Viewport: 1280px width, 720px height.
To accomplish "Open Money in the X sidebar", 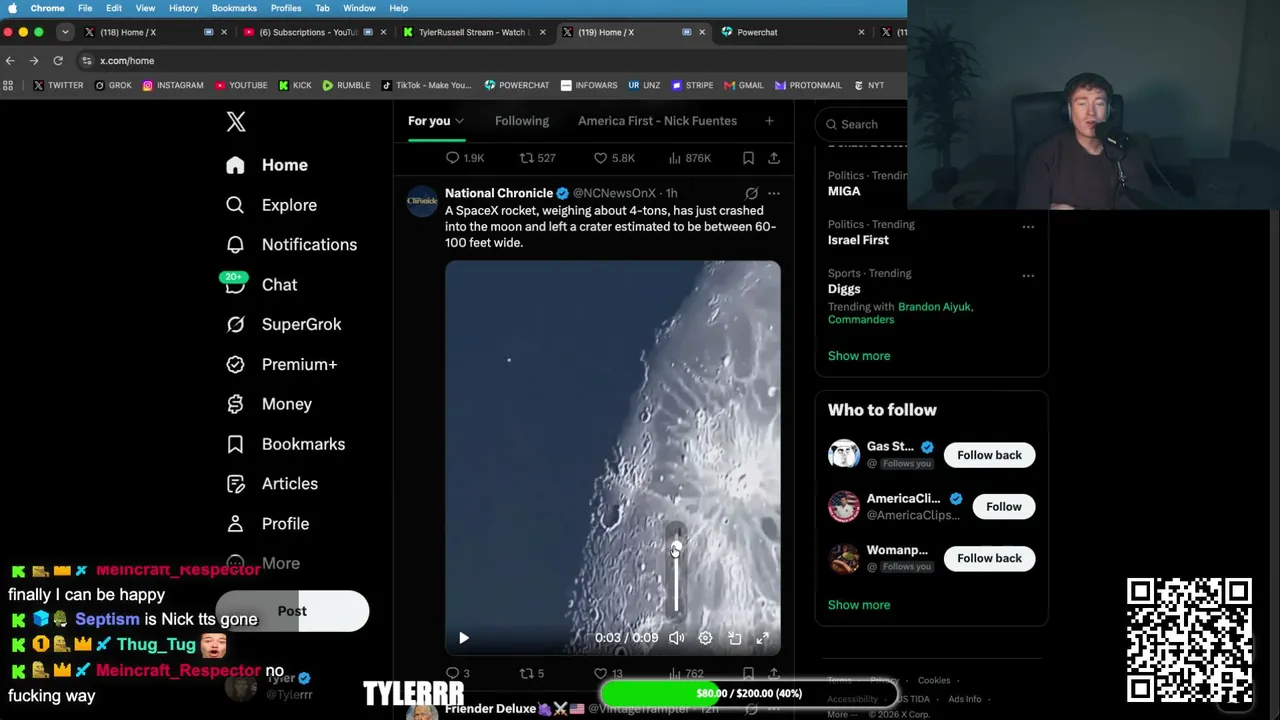I will tap(269, 404).
